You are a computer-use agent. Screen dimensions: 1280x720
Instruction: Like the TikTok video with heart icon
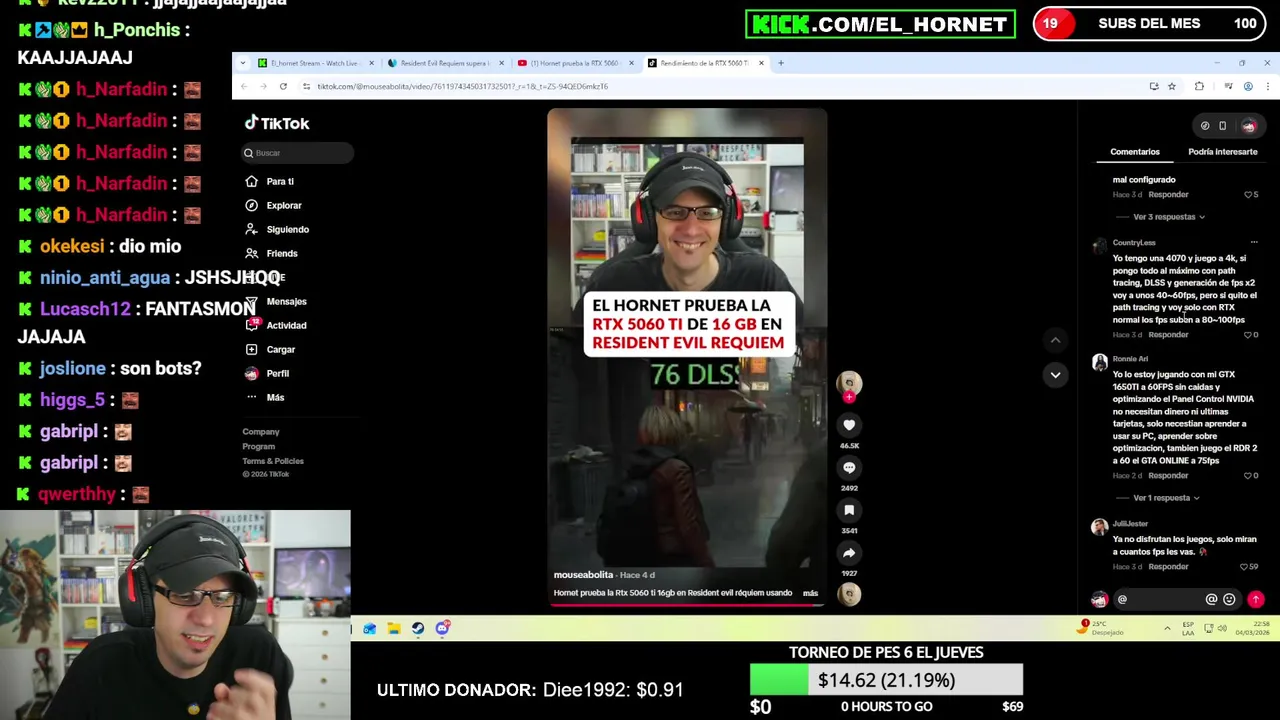pos(849,425)
